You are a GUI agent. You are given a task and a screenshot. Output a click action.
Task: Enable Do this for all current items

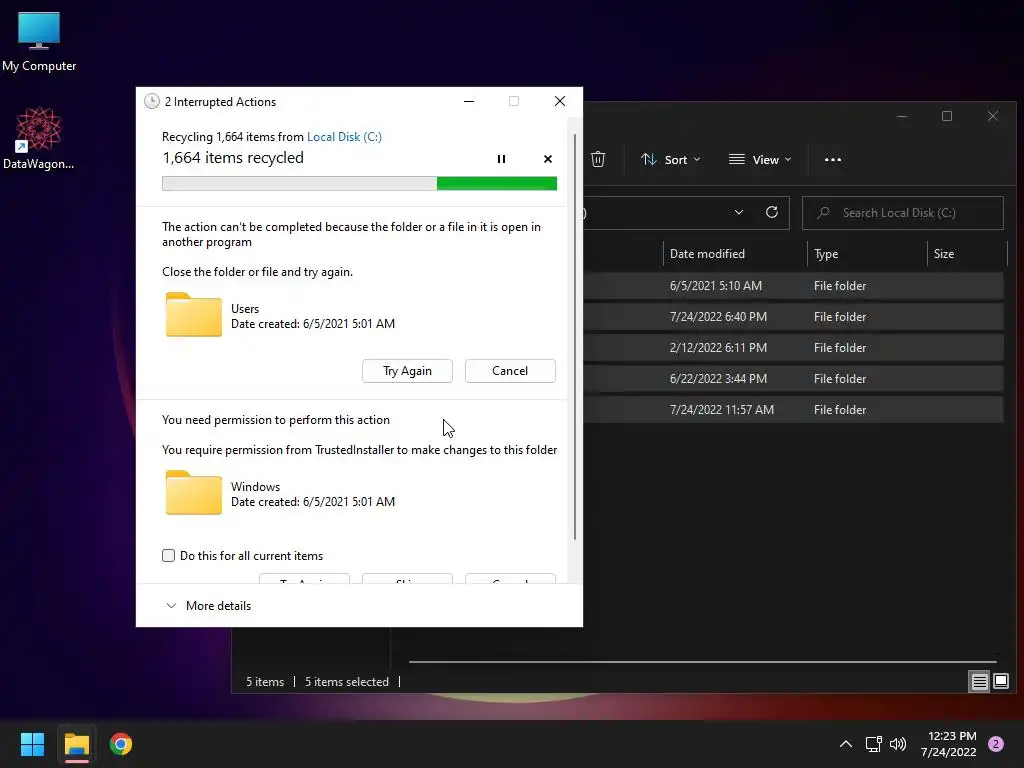pyautogui.click(x=168, y=556)
